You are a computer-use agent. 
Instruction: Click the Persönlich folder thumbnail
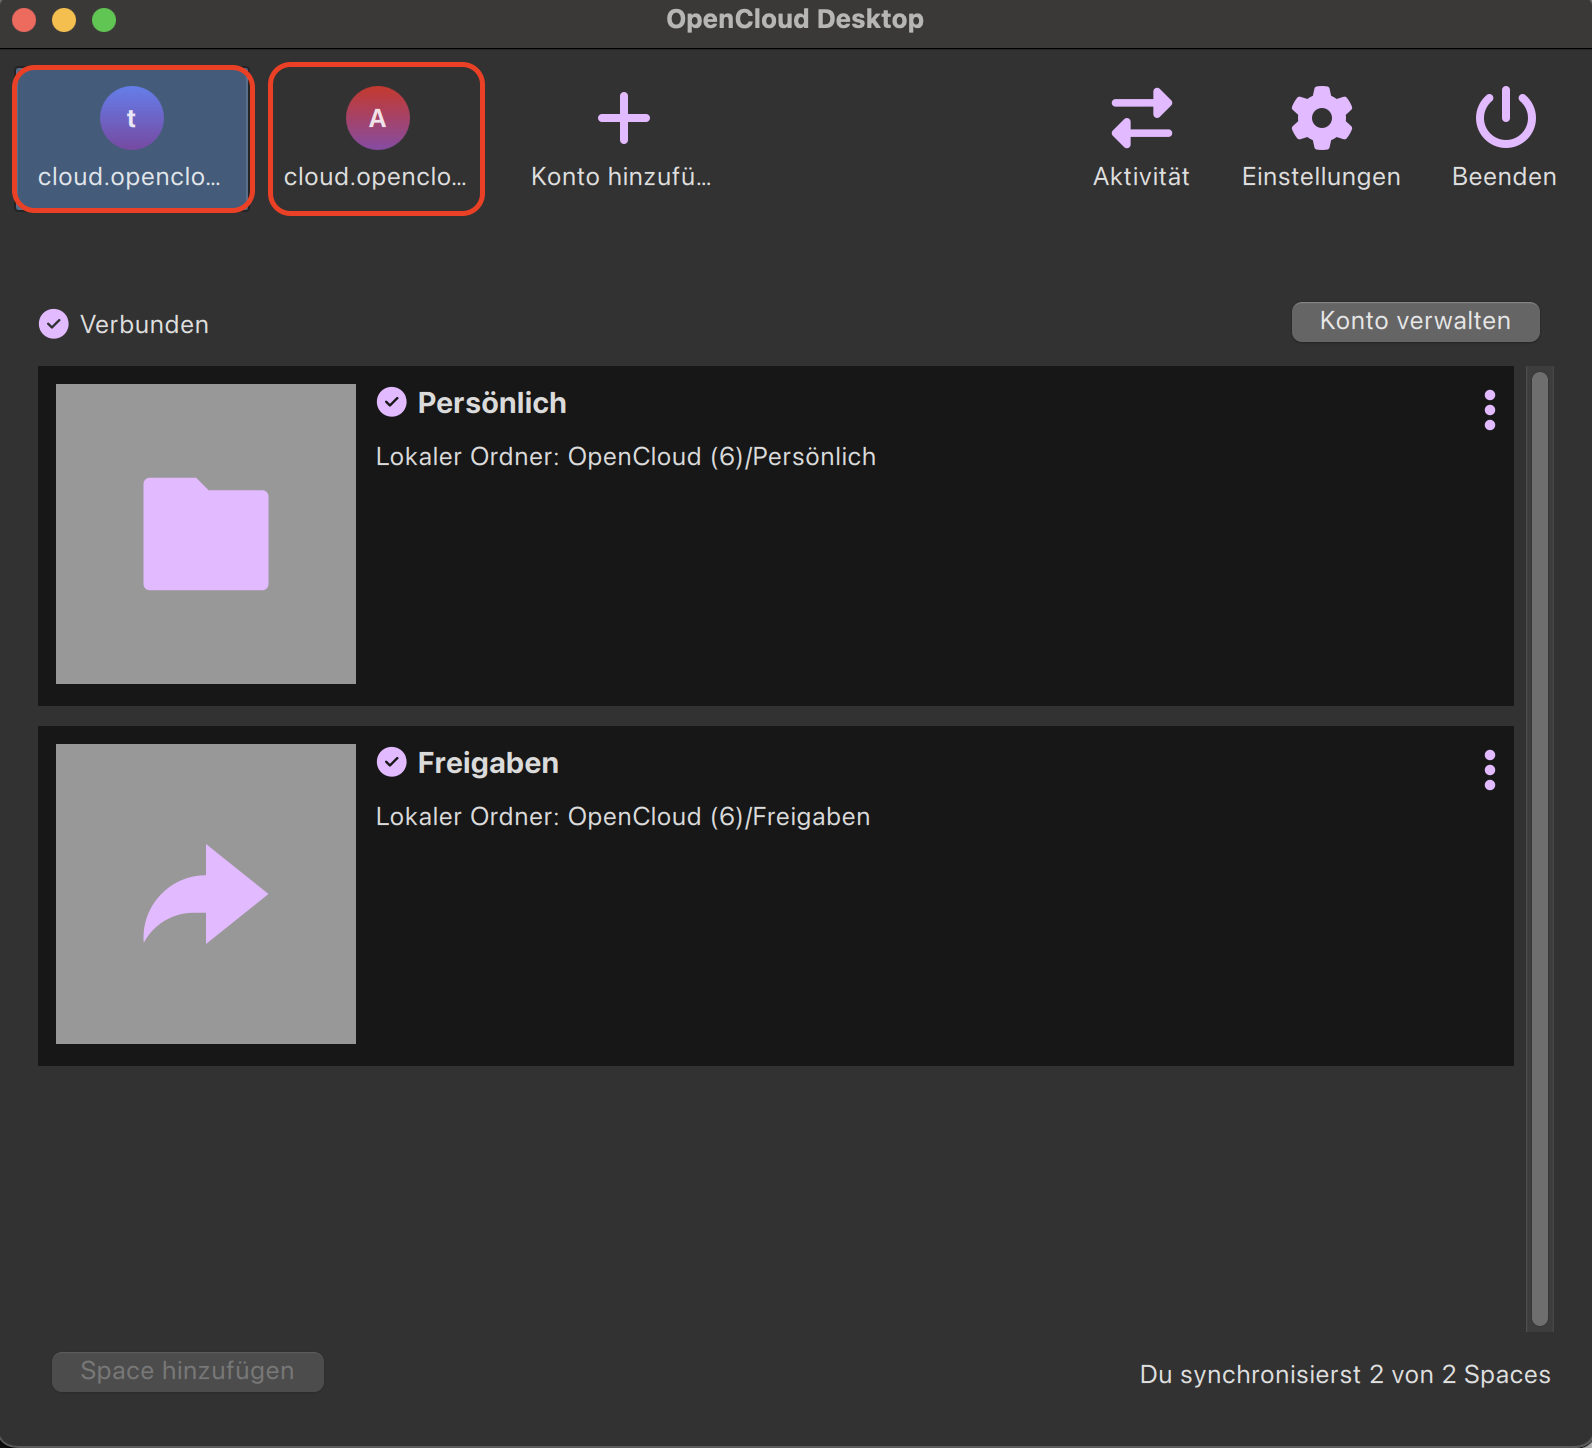(206, 534)
